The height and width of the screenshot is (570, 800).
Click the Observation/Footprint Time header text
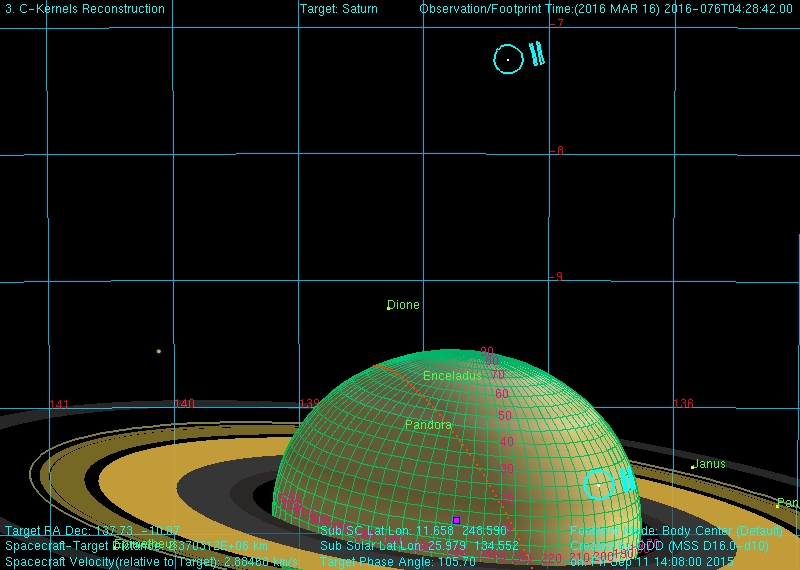click(606, 9)
